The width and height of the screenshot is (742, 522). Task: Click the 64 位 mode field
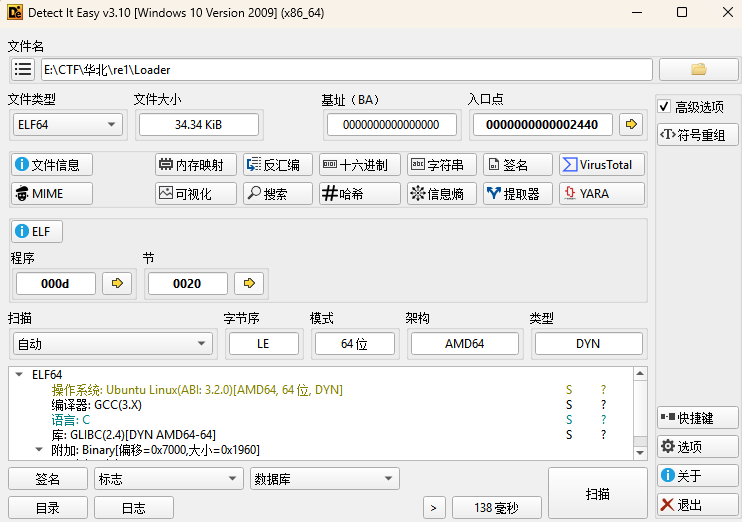354,344
